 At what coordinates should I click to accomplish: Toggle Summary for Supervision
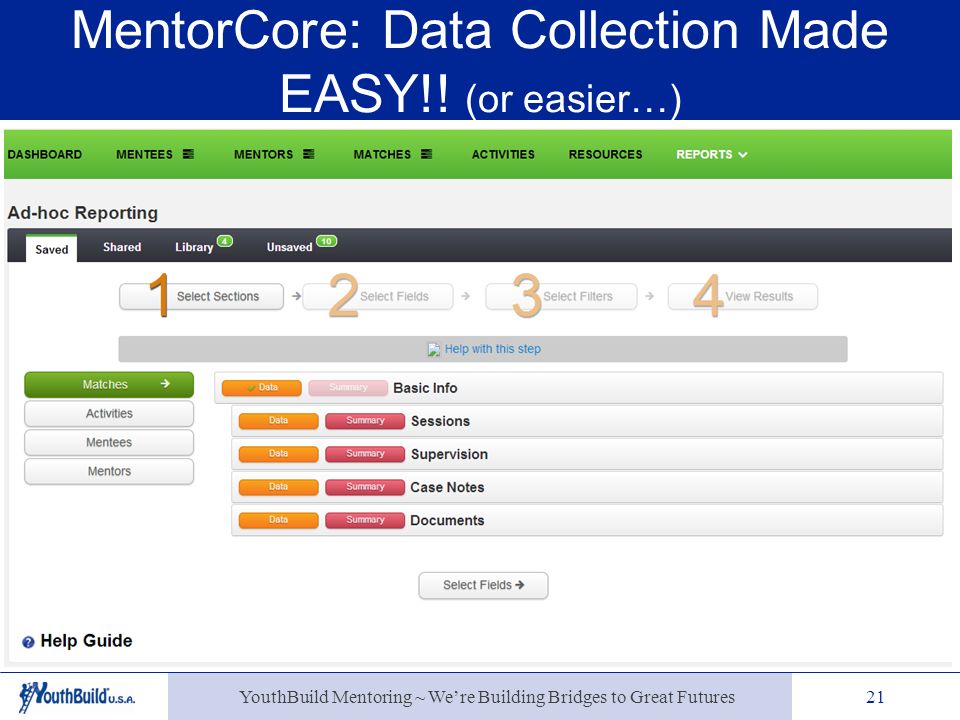365,454
